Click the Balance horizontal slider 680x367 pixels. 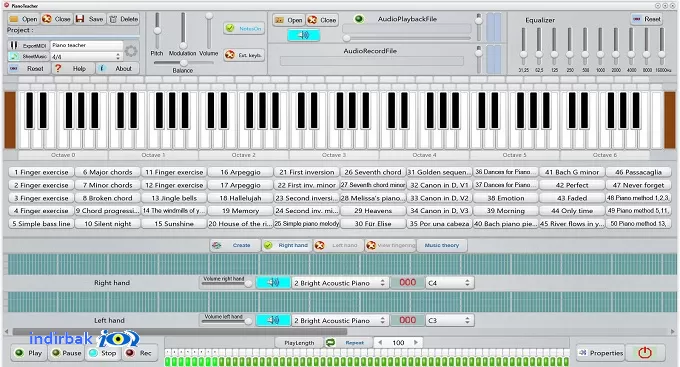(183, 63)
